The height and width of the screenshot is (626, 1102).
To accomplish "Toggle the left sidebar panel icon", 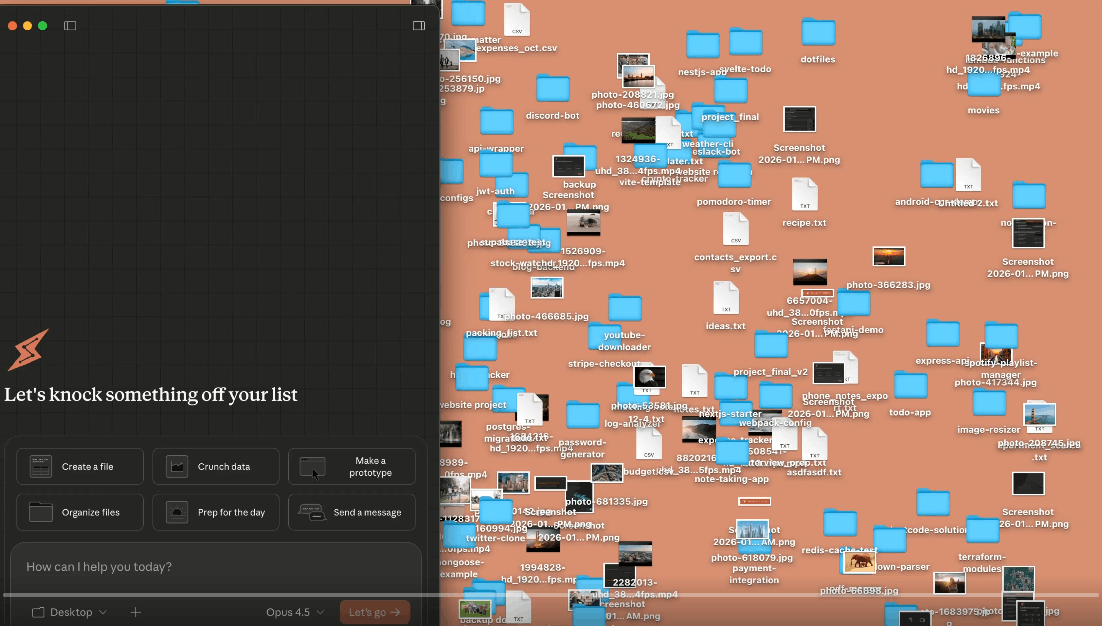I will click(x=70, y=26).
